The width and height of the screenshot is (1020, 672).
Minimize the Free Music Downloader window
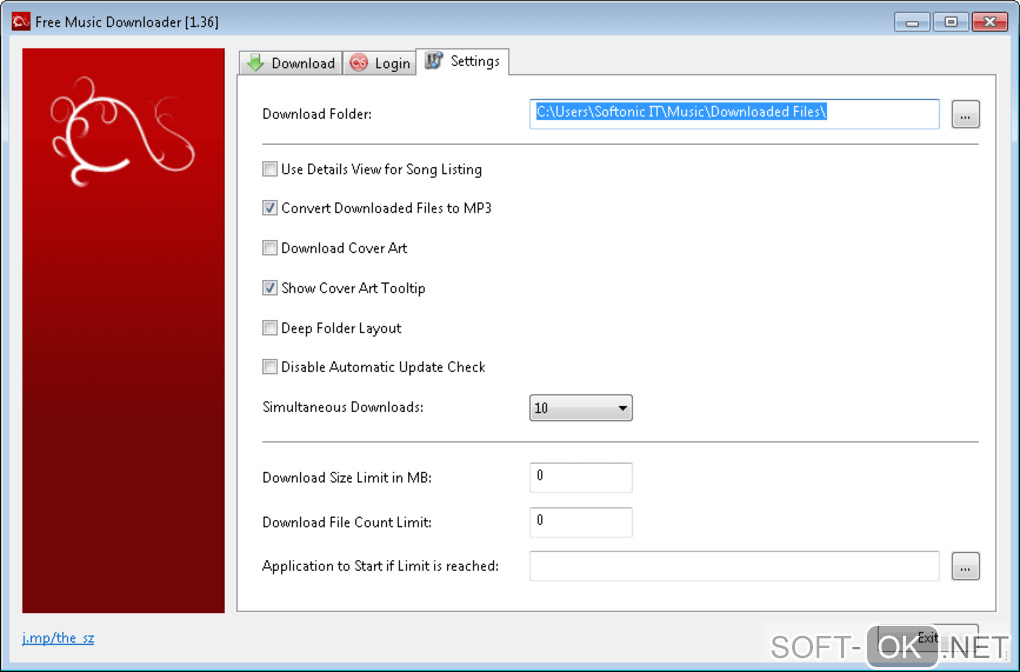pyautogui.click(x=912, y=22)
